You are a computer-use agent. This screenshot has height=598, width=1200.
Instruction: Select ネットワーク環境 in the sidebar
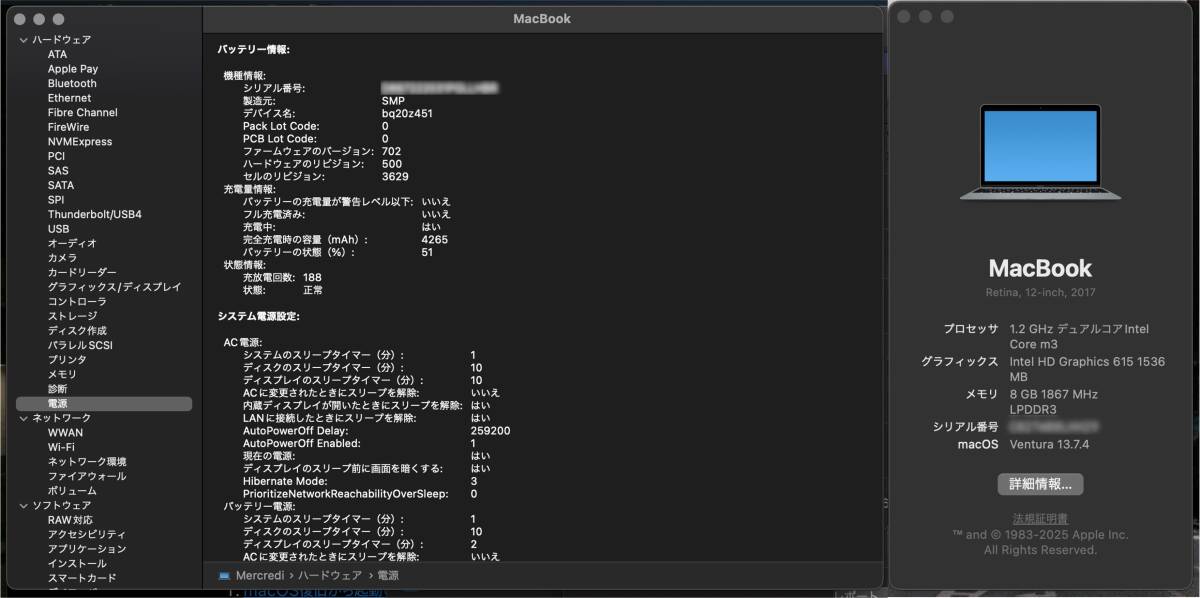[x=87, y=461]
